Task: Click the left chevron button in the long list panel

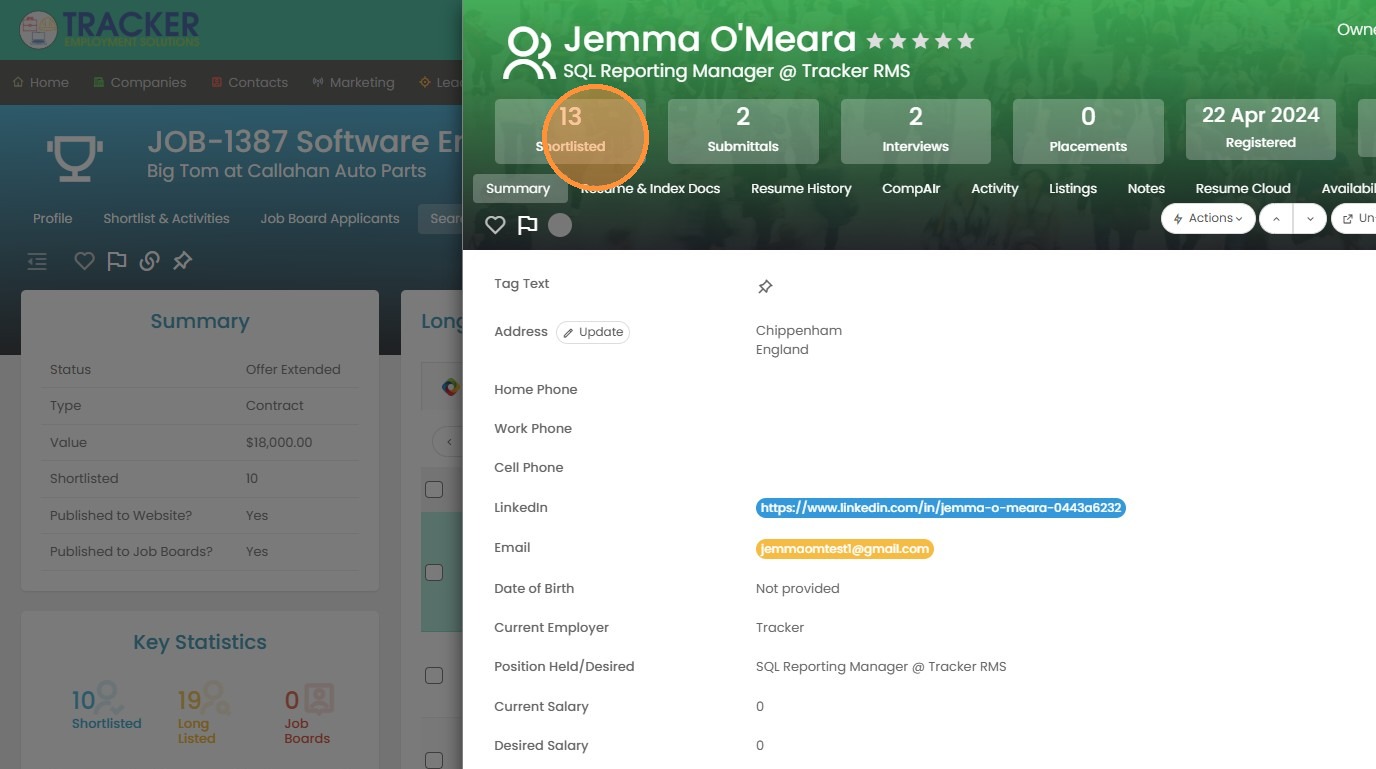Action: click(450, 441)
